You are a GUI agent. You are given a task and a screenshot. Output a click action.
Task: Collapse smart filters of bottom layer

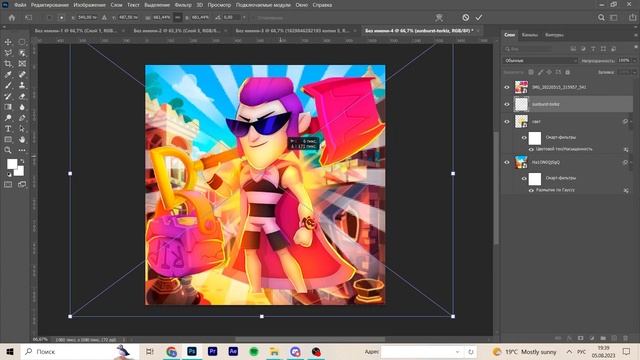click(x=631, y=162)
